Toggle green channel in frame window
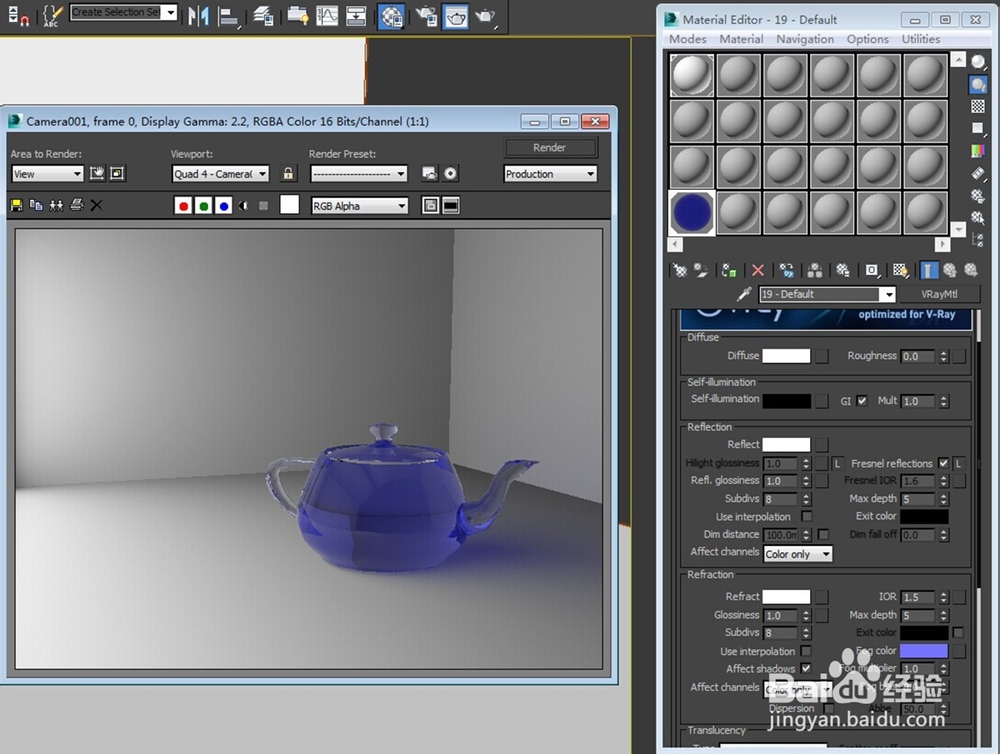 point(203,205)
